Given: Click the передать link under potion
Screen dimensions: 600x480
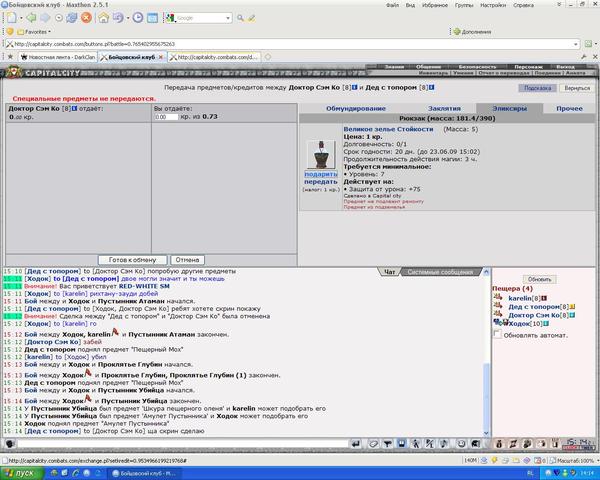Looking at the screenshot, I should [x=321, y=182].
